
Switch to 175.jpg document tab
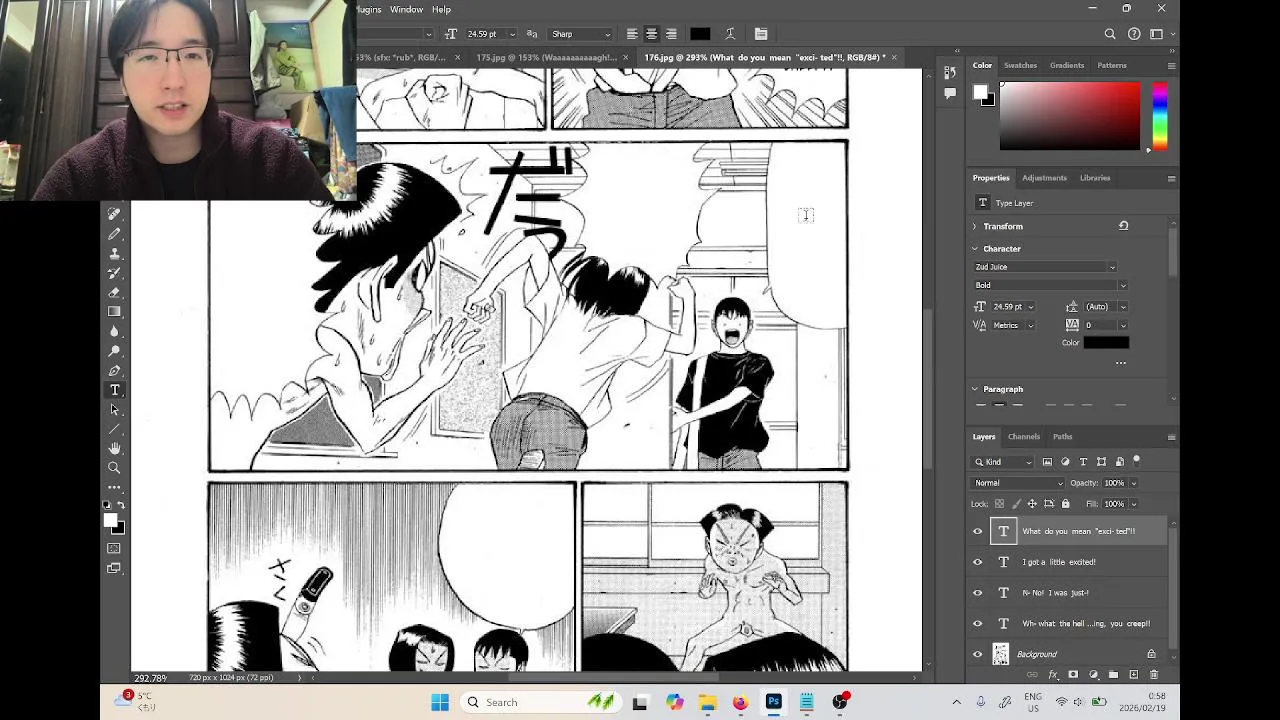pyautogui.click(x=546, y=58)
